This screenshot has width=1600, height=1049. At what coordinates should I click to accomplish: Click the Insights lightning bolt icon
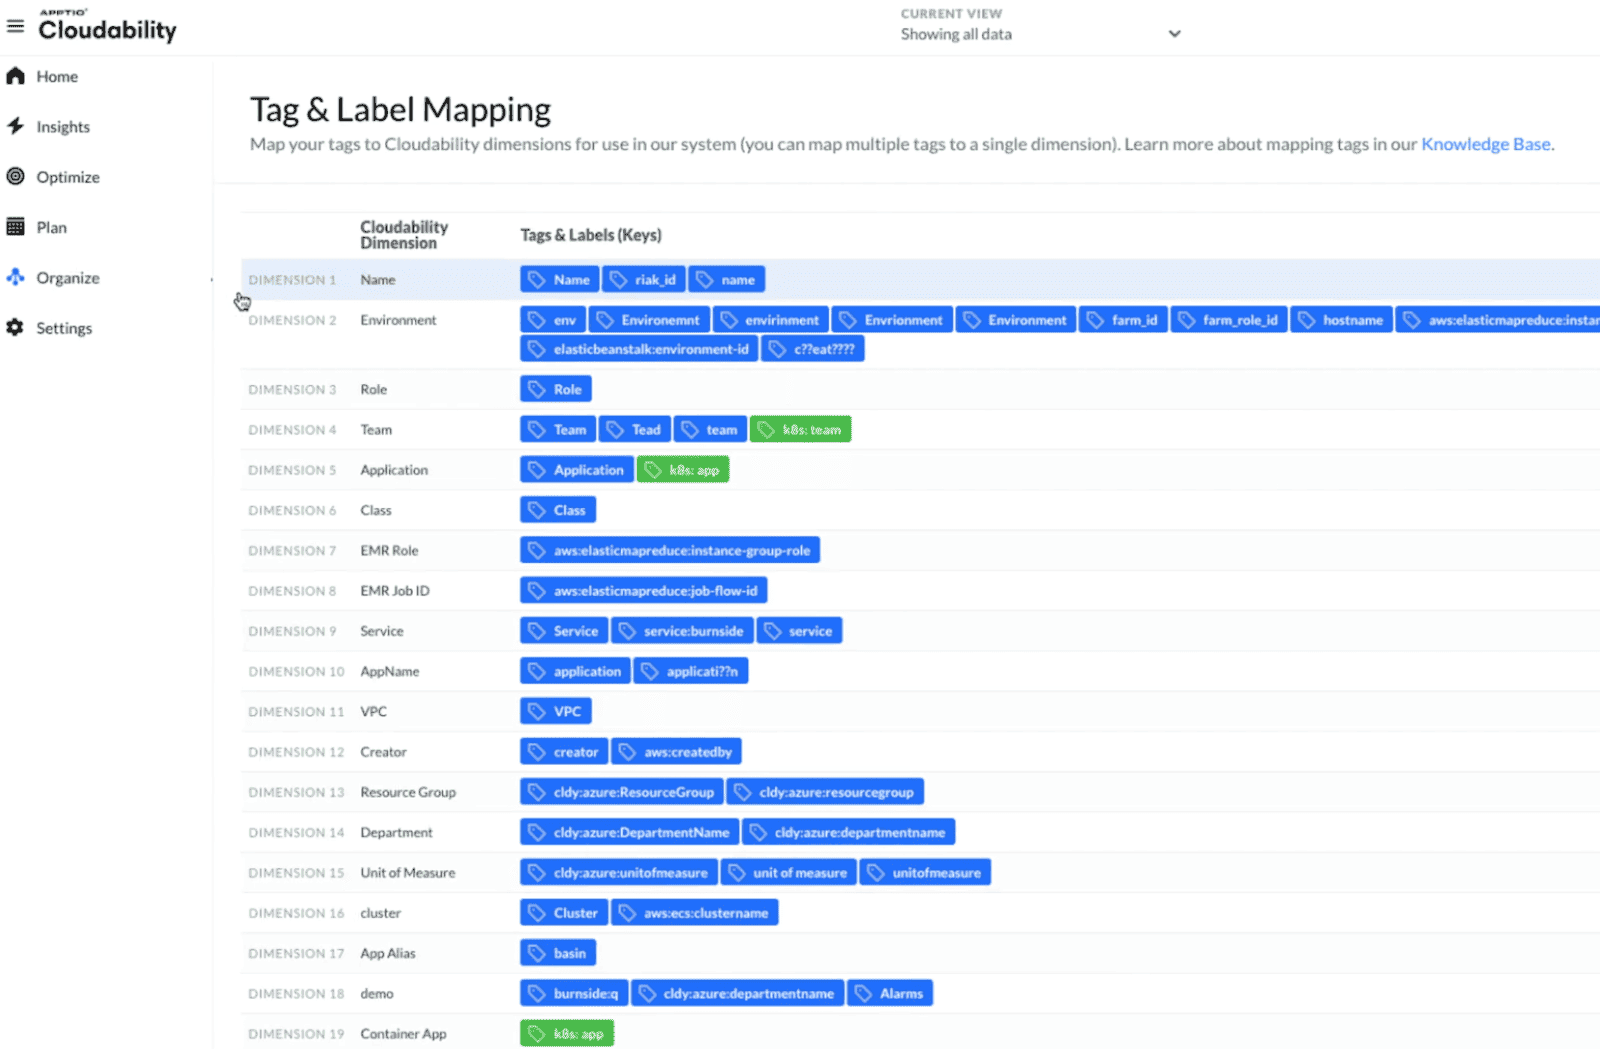tap(15, 126)
